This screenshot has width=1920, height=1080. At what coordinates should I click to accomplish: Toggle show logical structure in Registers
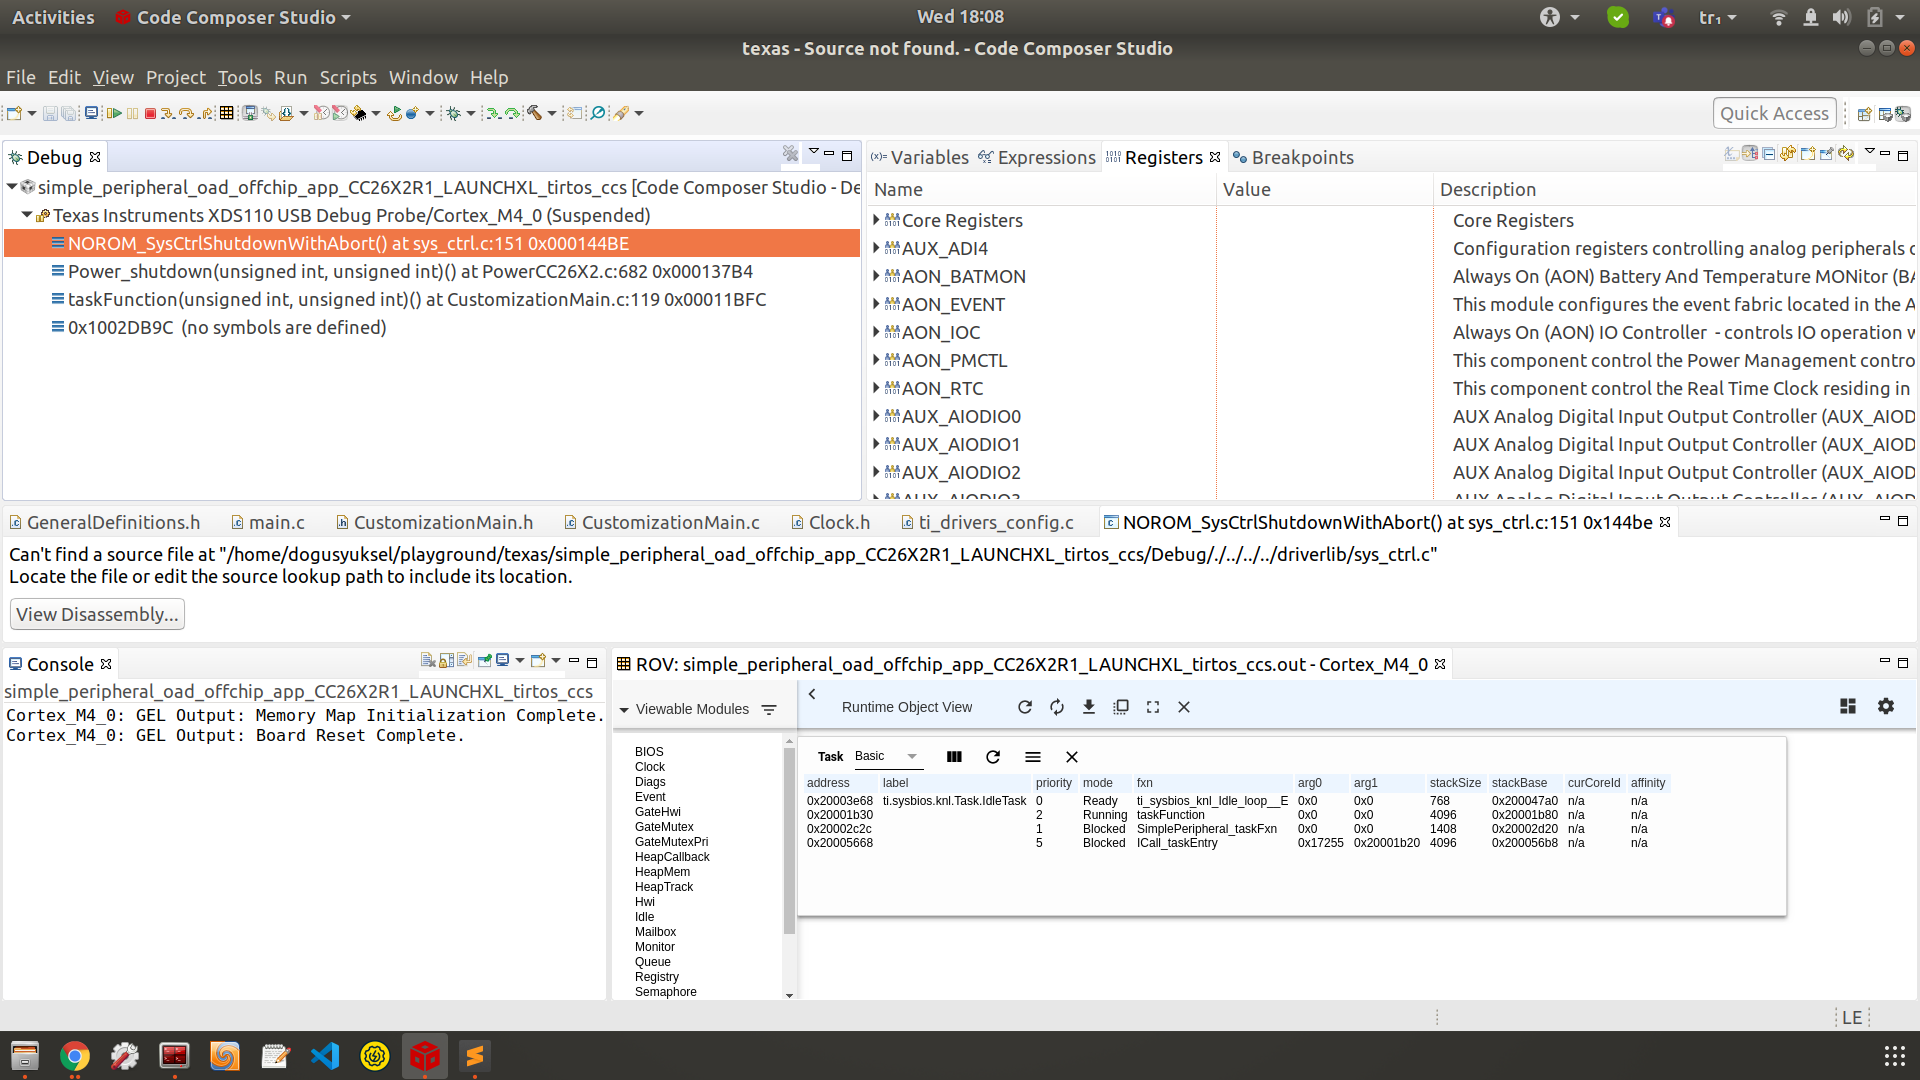tap(1750, 153)
